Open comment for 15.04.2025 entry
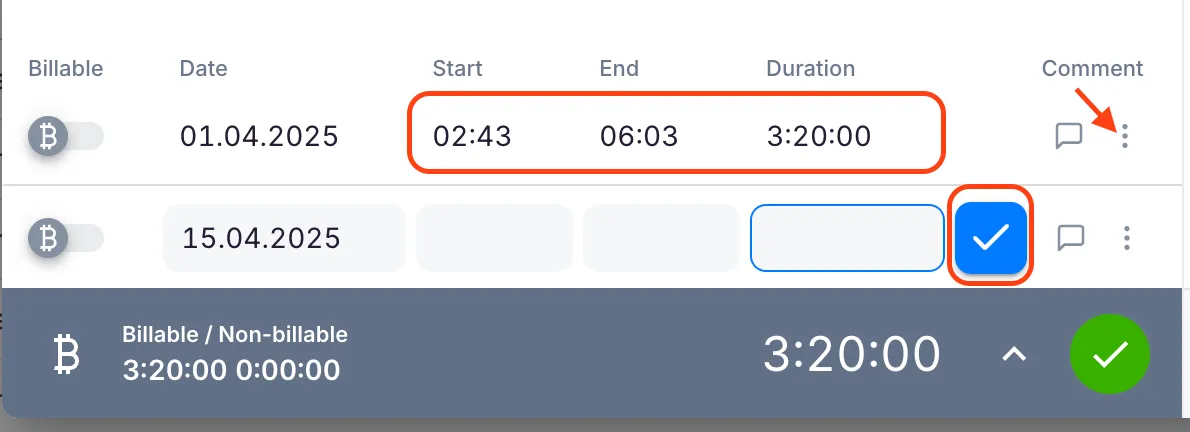Screen dimensions: 1190x432 (1071, 237)
